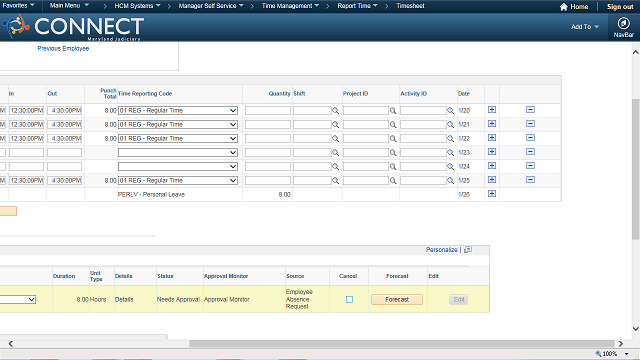Click scroll down arrow on vertical scrollbar
Screen dimensions: 640x360
(x=636, y=329)
